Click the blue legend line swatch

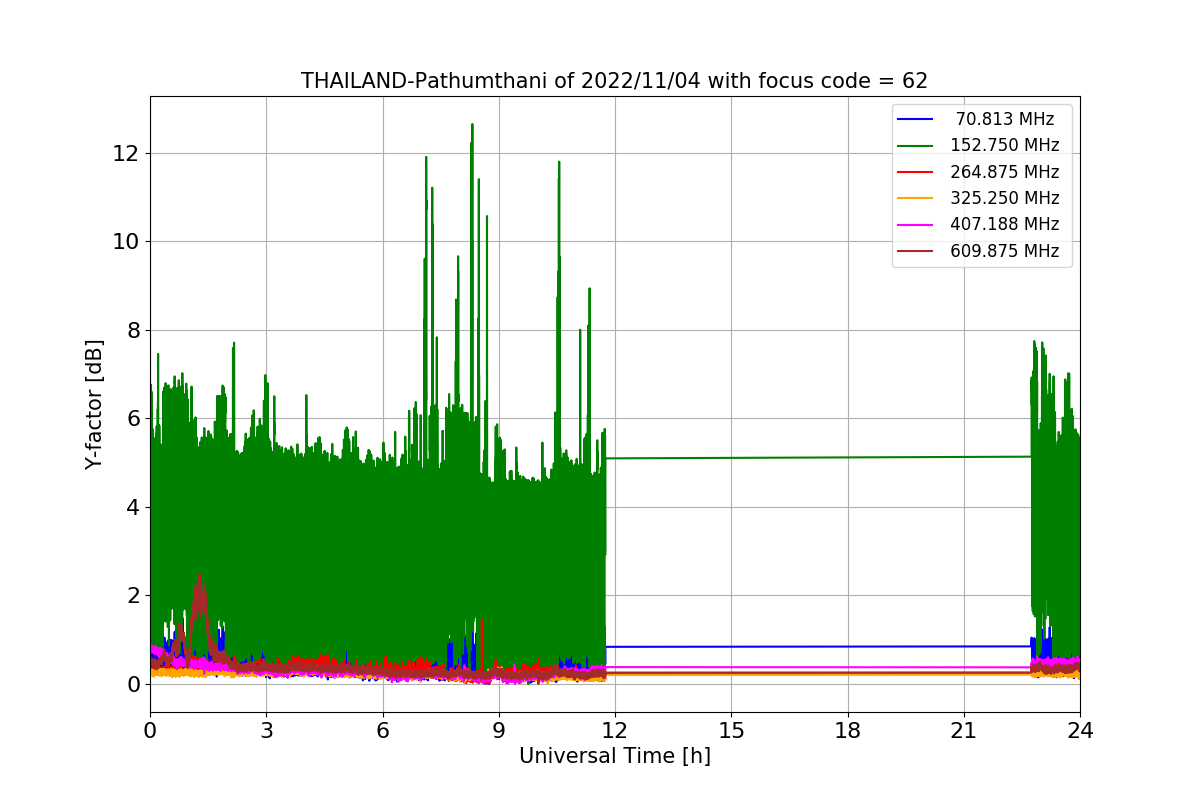pyautogui.click(x=915, y=119)
